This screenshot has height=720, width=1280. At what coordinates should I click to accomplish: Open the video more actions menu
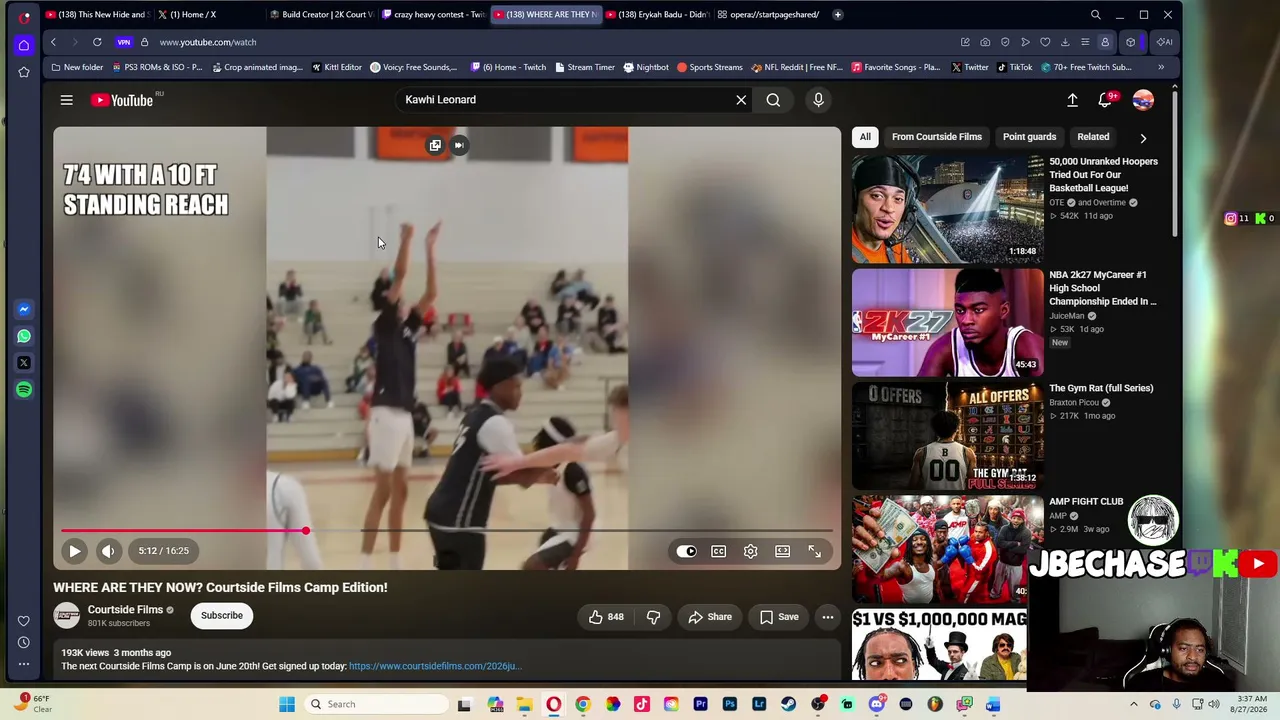pos(827,617)
